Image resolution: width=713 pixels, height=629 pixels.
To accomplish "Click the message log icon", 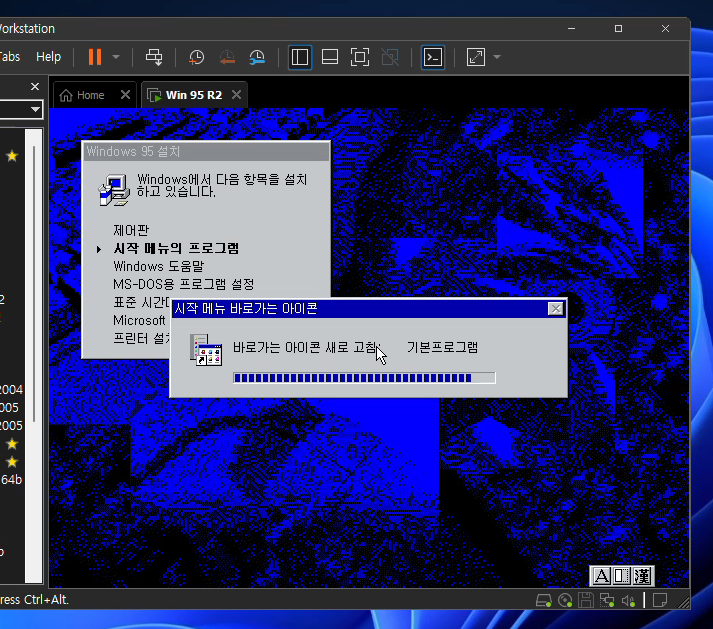I will 660,600.
